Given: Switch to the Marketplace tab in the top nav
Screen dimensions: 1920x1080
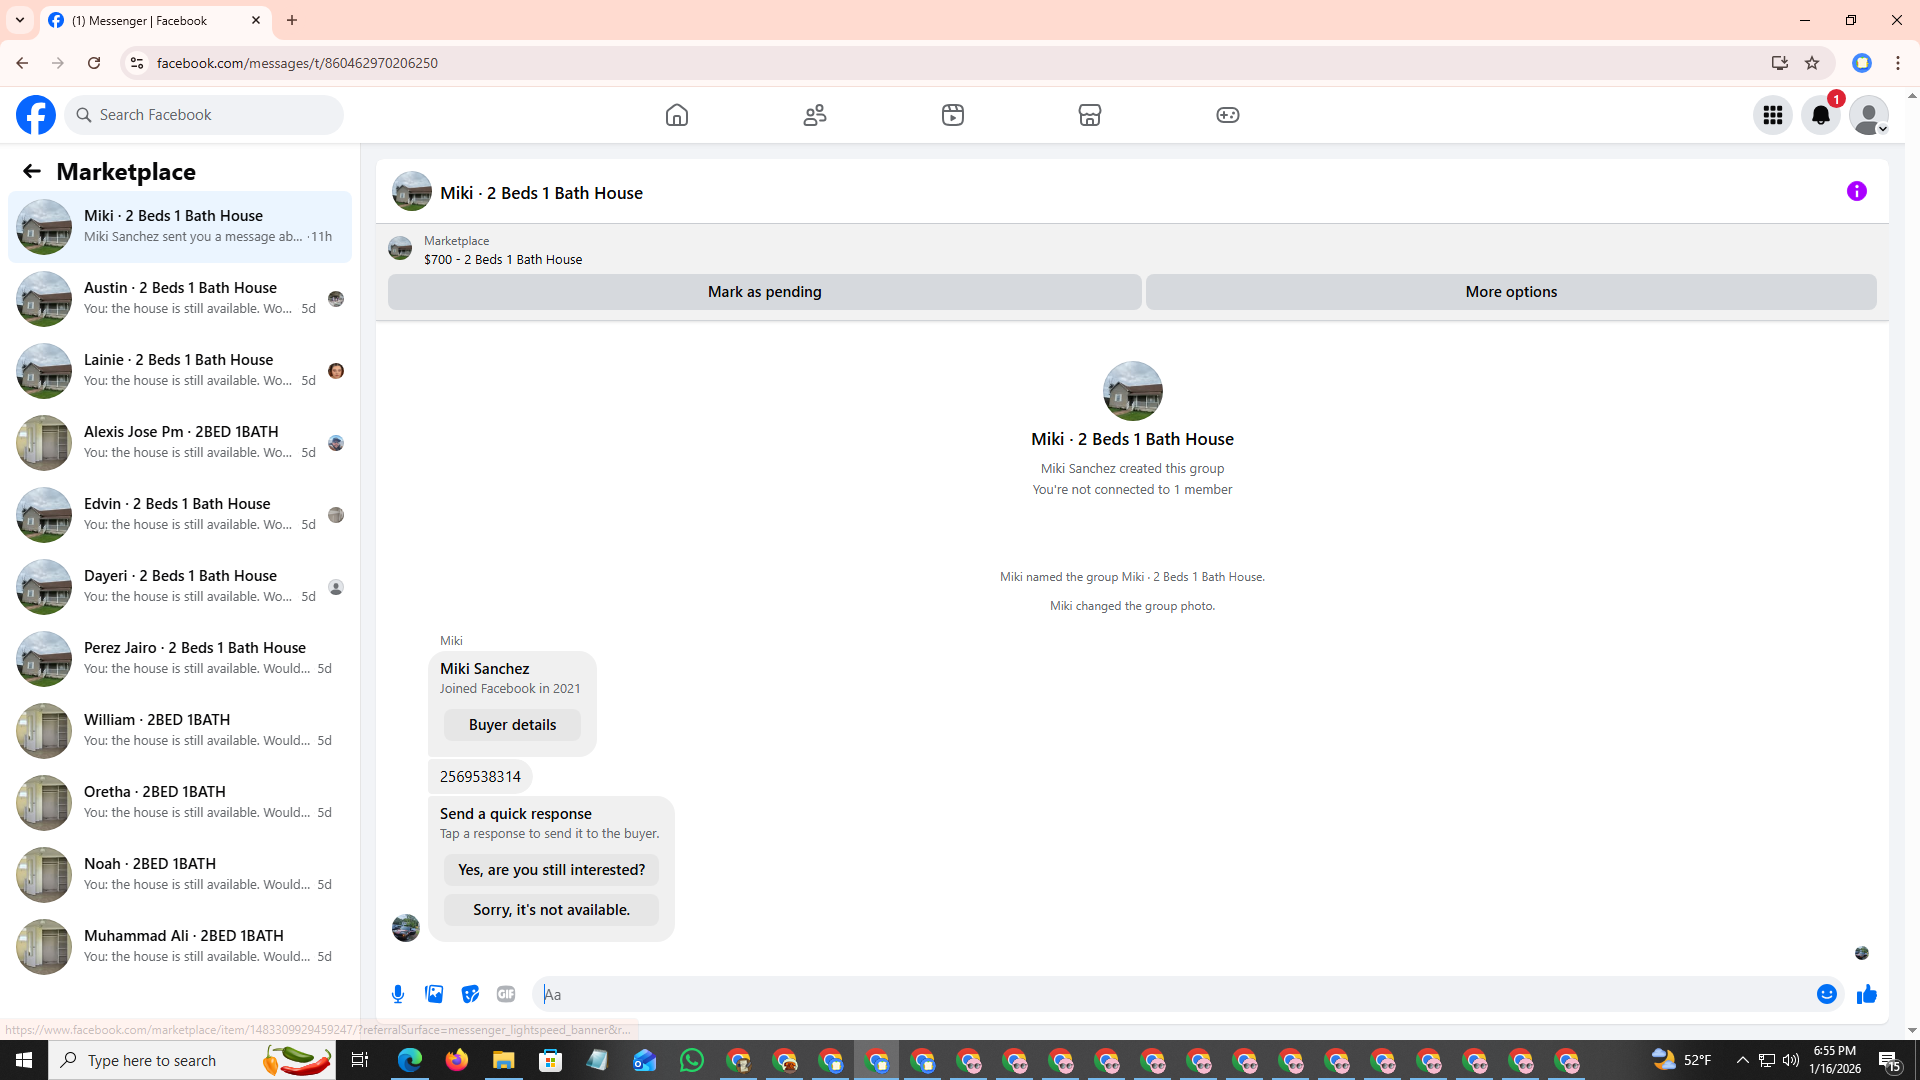Looking at the screenshot, I should point(1090,115).
